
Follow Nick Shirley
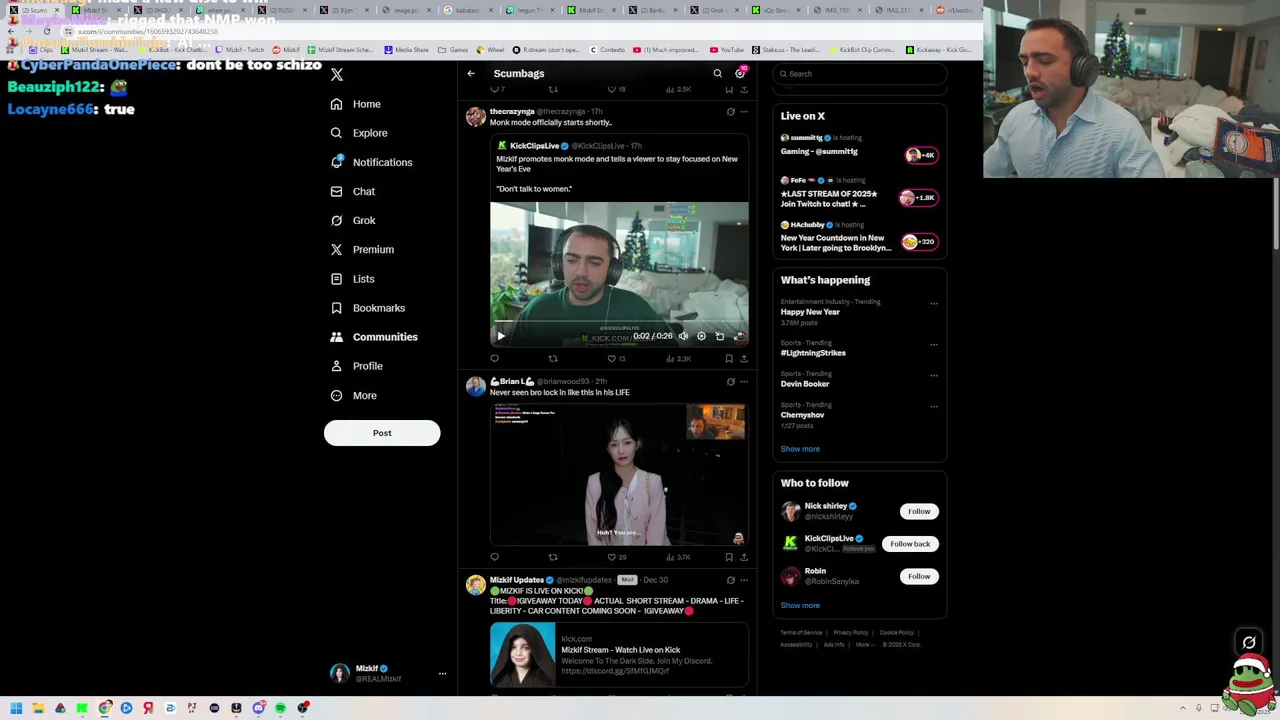click(919, 512)
